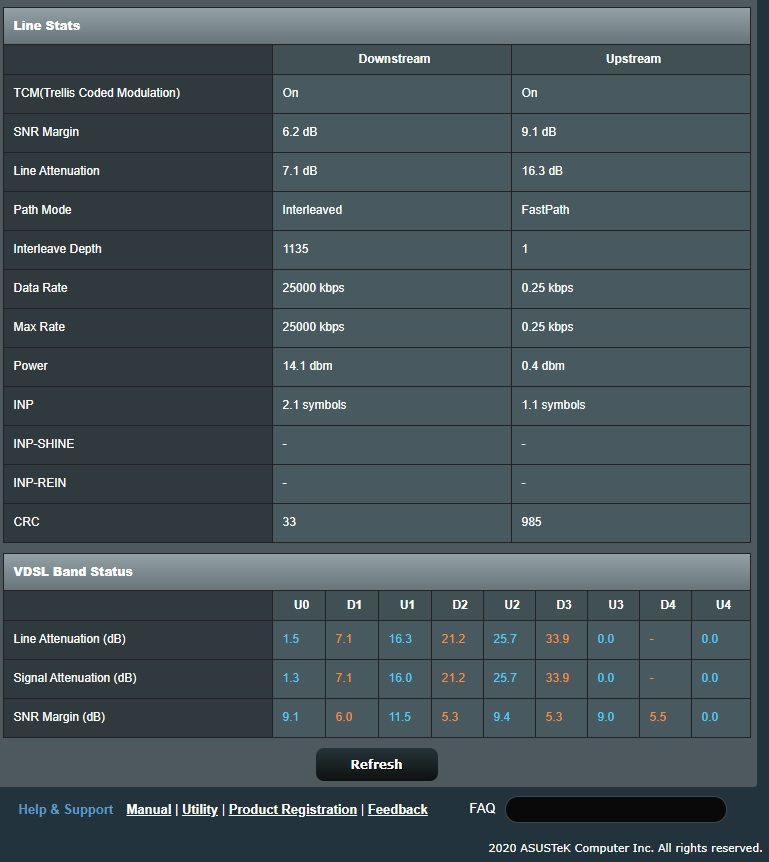Click the upstream CRC value 985

(532, 522)
